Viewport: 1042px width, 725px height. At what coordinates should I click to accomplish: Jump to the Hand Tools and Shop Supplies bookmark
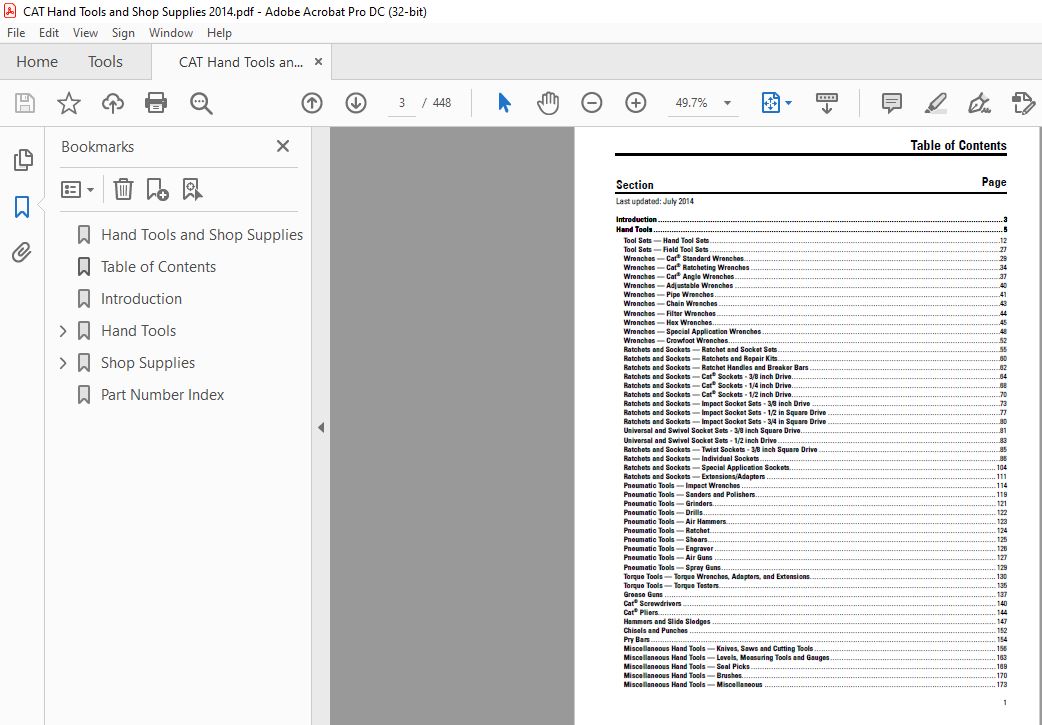point(202,235)
